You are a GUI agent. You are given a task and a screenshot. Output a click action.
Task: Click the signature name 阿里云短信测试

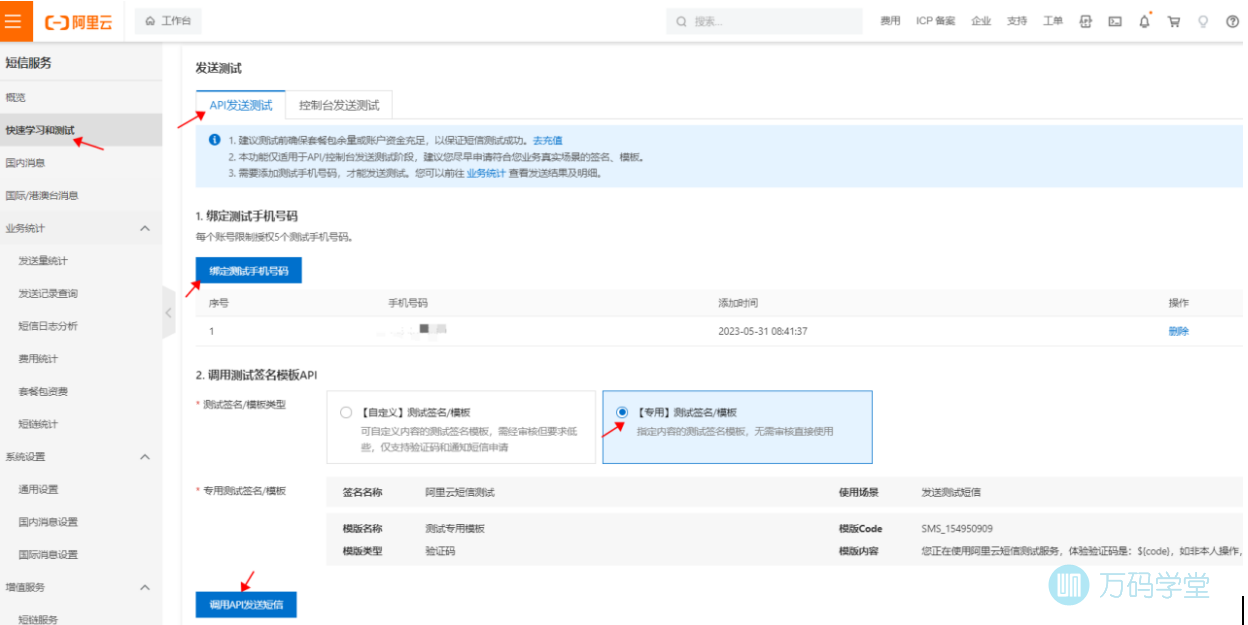pyautogui.click(x=460, y=493)
